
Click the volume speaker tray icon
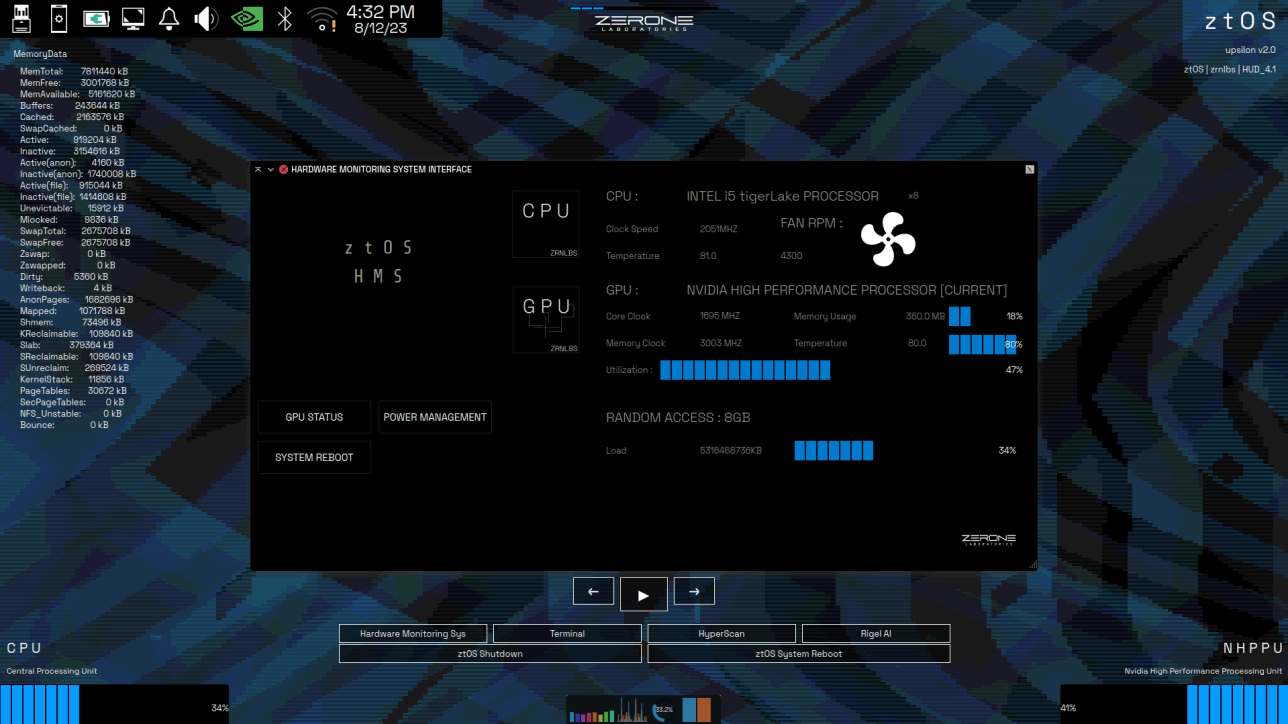[206, 18]
